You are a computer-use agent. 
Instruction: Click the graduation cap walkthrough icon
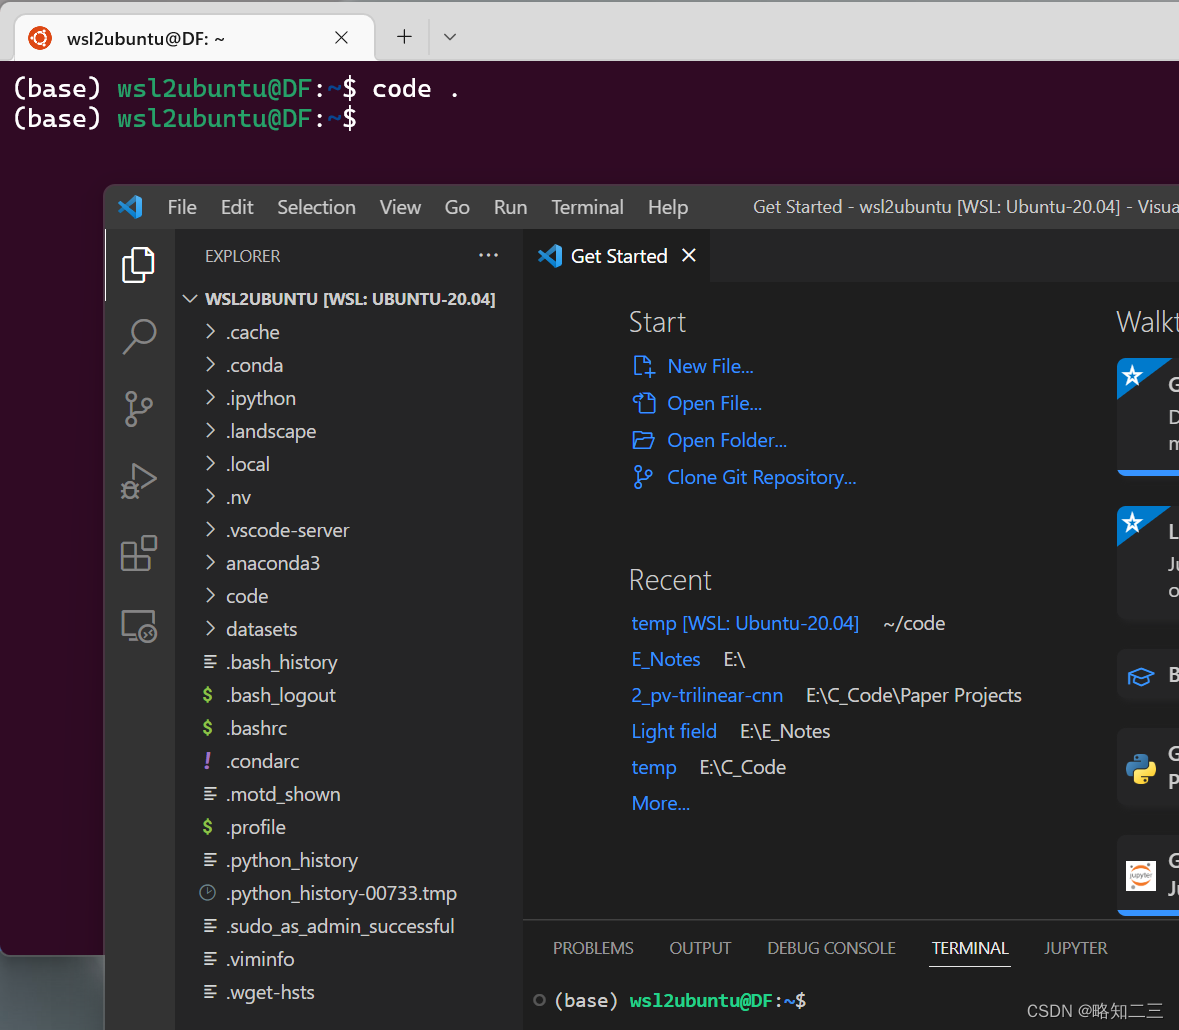click(1141, 676)
